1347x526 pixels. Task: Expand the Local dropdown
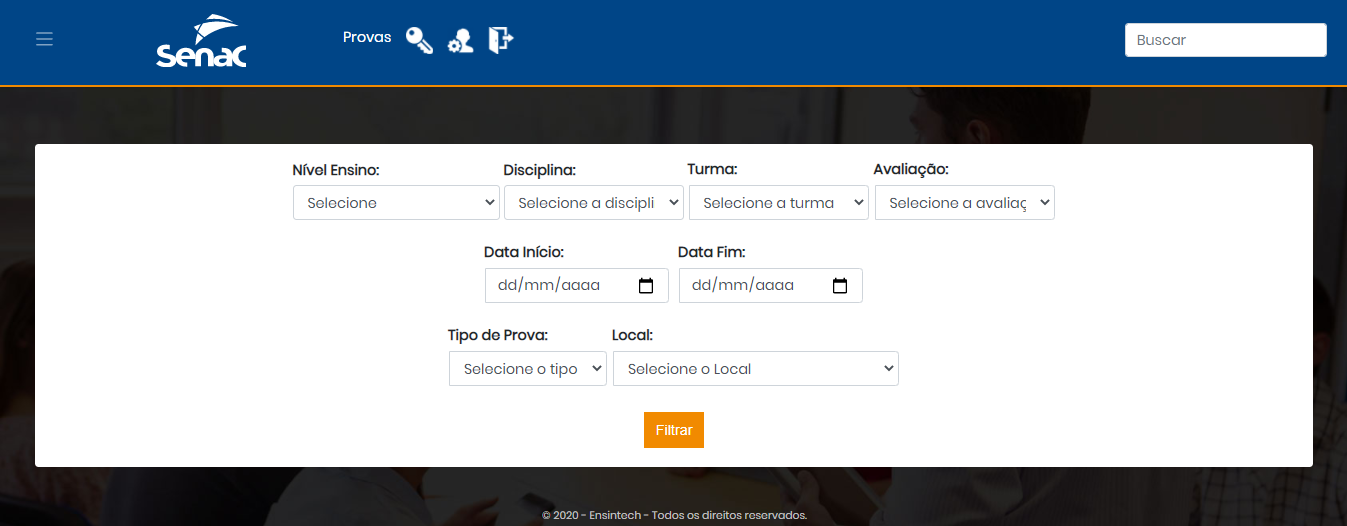(x=756, y=368)
